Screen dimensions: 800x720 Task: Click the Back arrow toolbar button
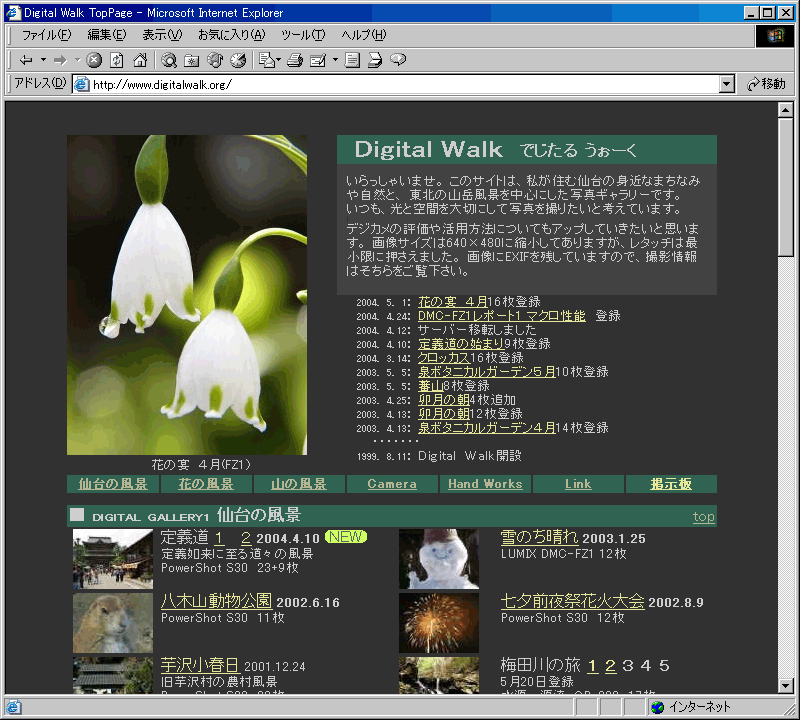pyautogui.click(x=26, y=60)
